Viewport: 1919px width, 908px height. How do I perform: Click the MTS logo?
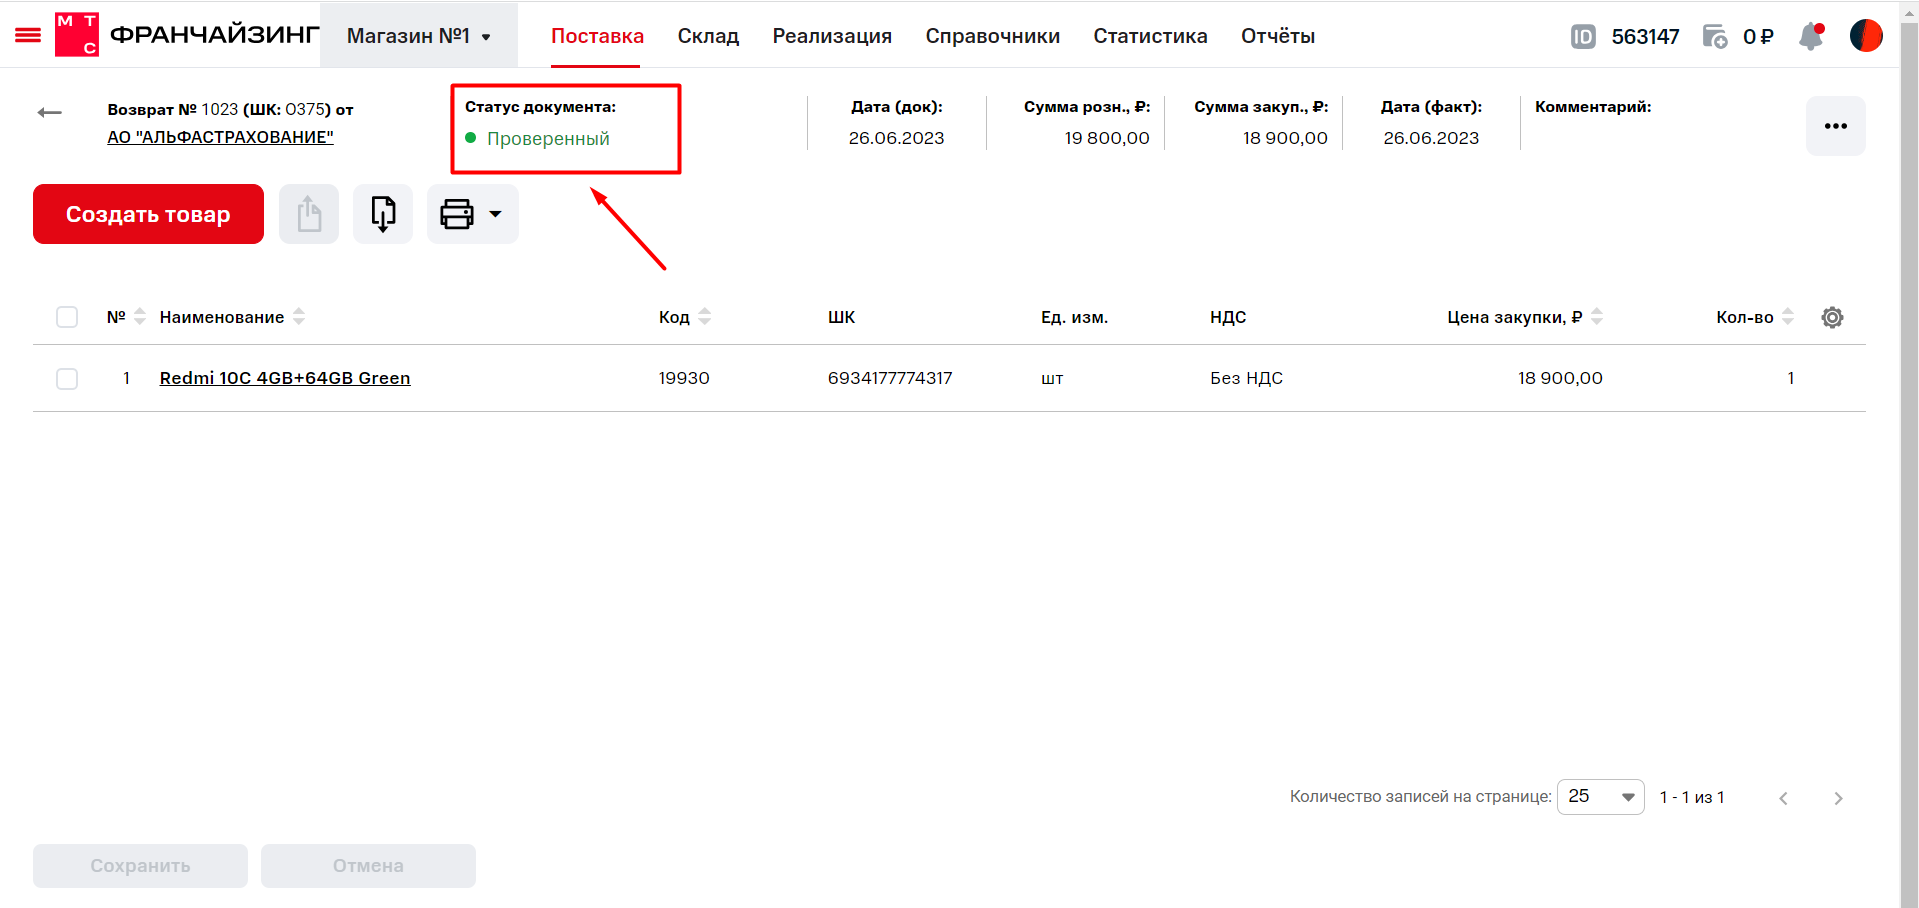77,35
